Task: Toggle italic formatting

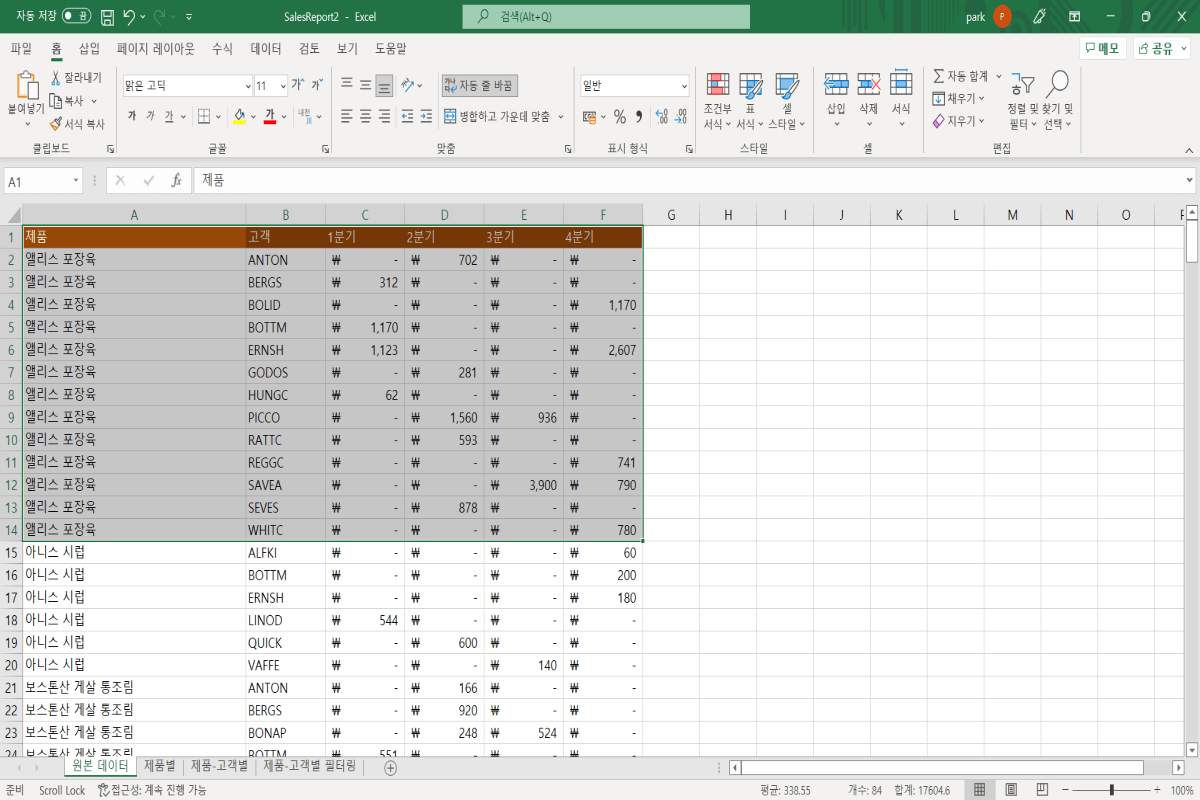Action: tap(150, 117)
